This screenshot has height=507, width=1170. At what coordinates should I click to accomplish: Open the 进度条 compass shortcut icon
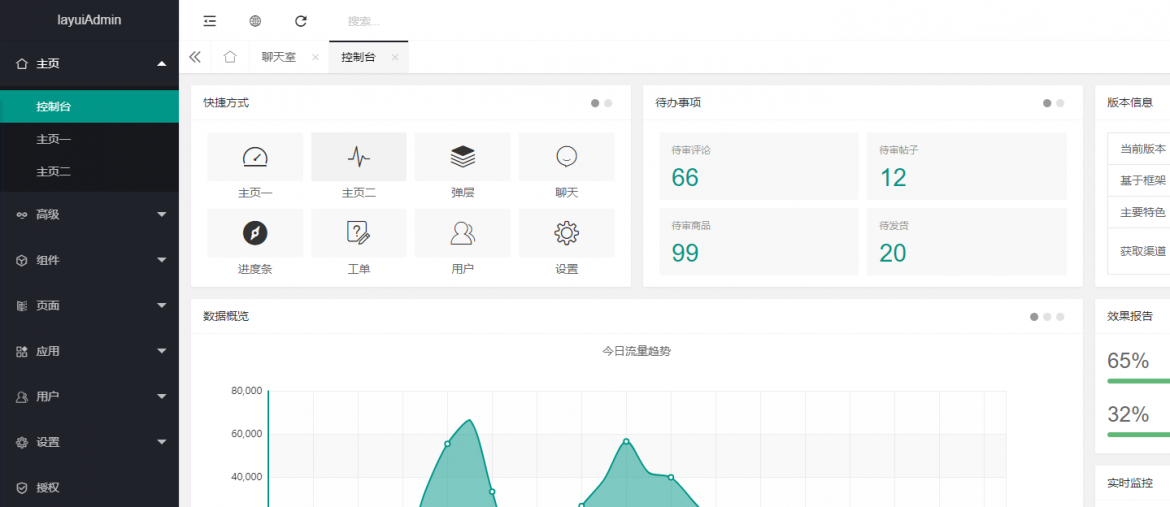[255, 233]
